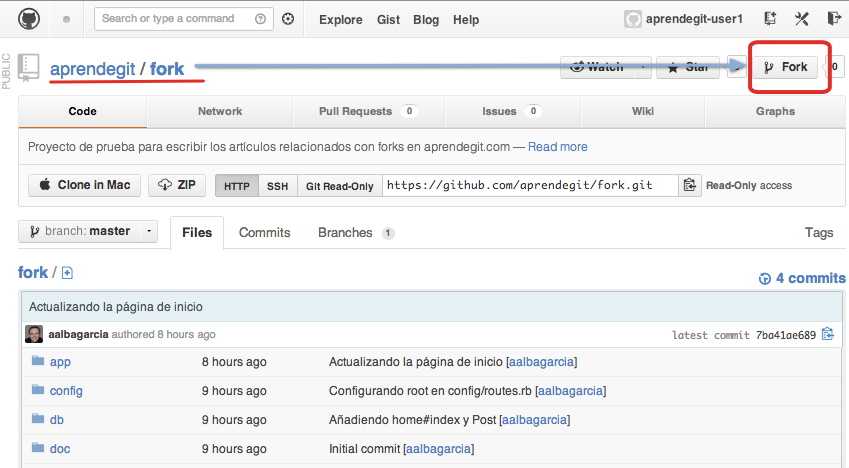Image resolution: width=849 pixels, height=468 pixels.
Task: Open account settings tools icon
Action: pyautogui.click(x=802, y=19)
